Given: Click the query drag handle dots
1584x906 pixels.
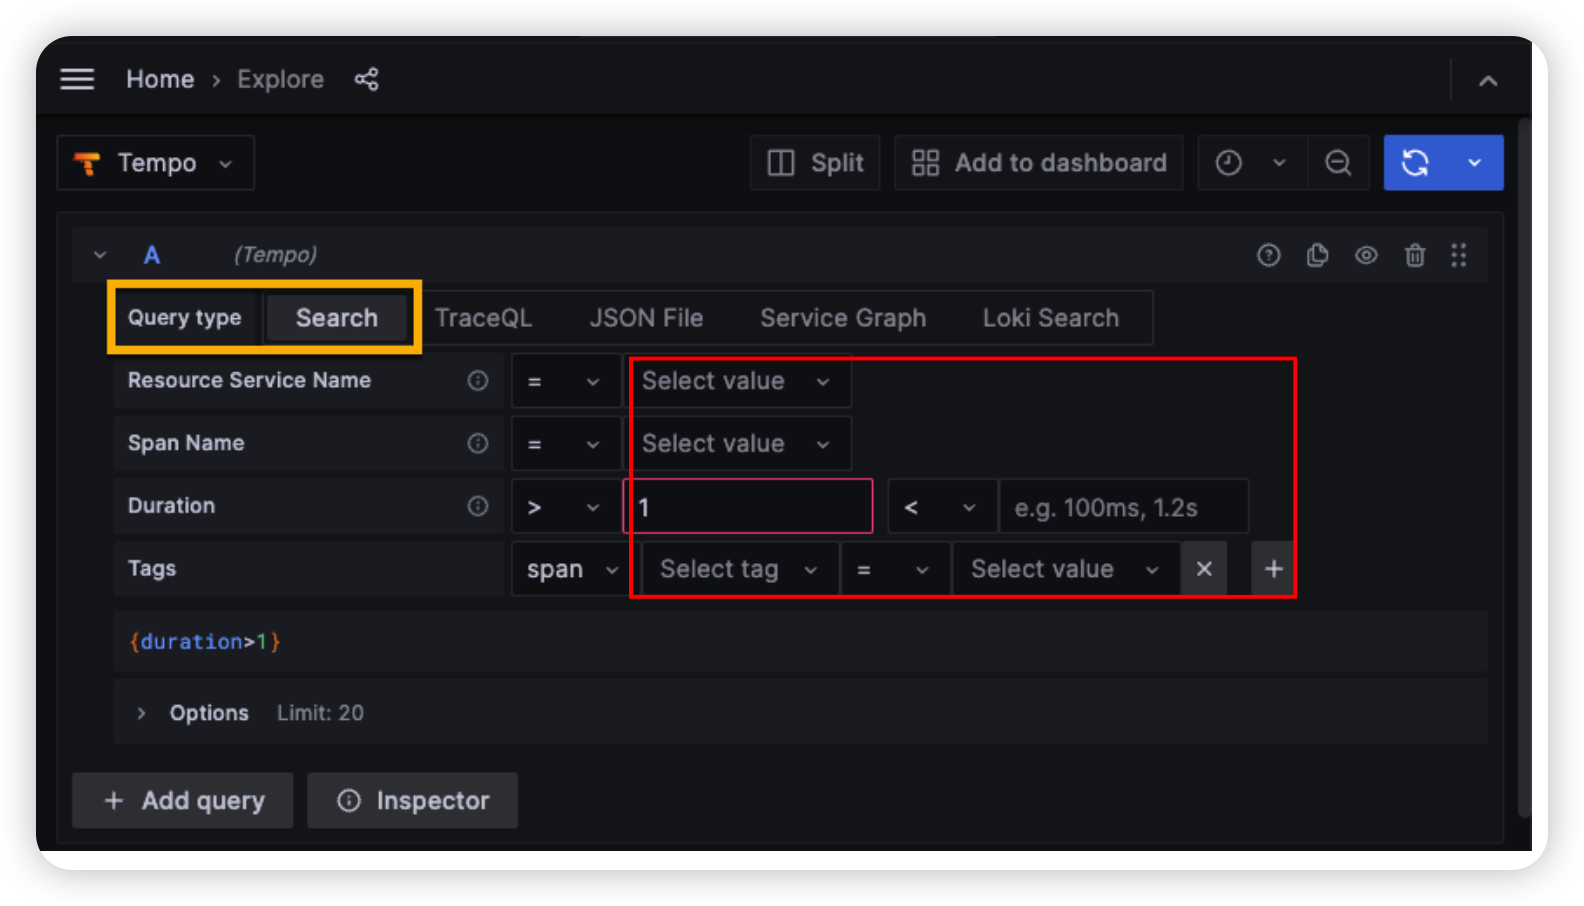Looking at the screenshot, I should [x=1459, y=256].
